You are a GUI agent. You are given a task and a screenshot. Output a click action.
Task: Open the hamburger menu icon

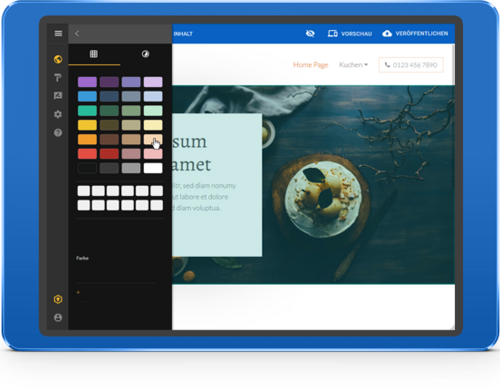58,33
